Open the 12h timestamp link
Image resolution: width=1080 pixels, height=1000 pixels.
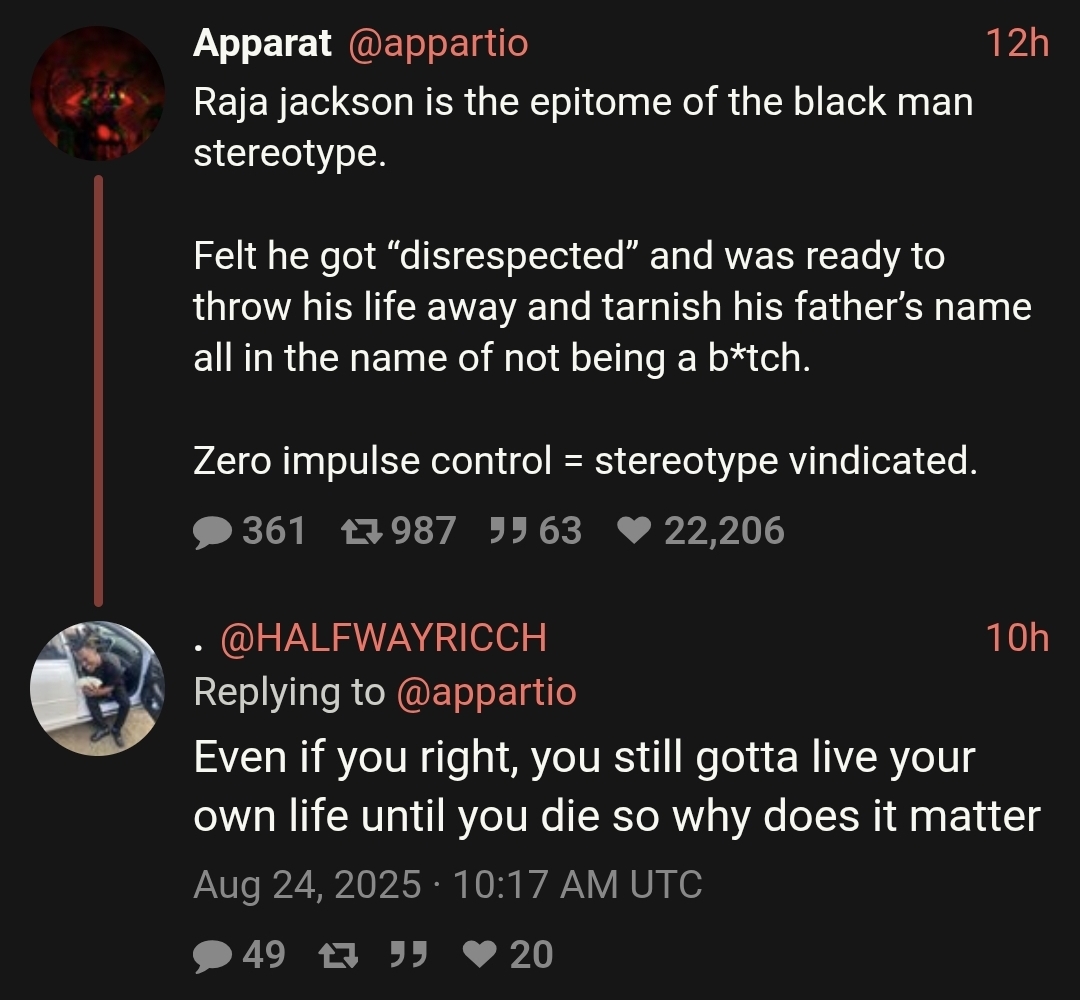pos(1017,43)
